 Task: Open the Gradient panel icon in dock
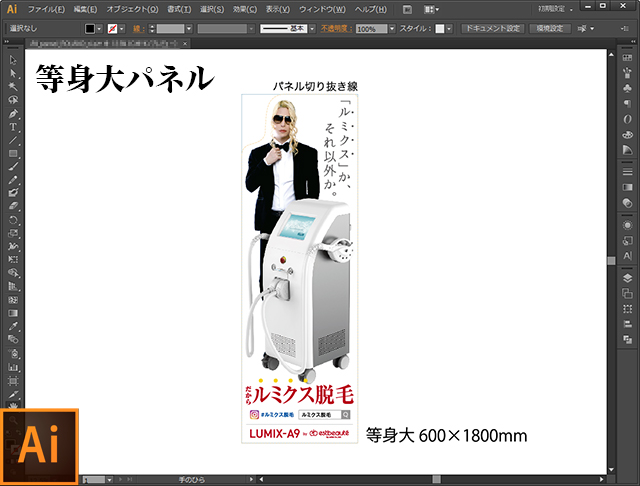tap(627, 187)
